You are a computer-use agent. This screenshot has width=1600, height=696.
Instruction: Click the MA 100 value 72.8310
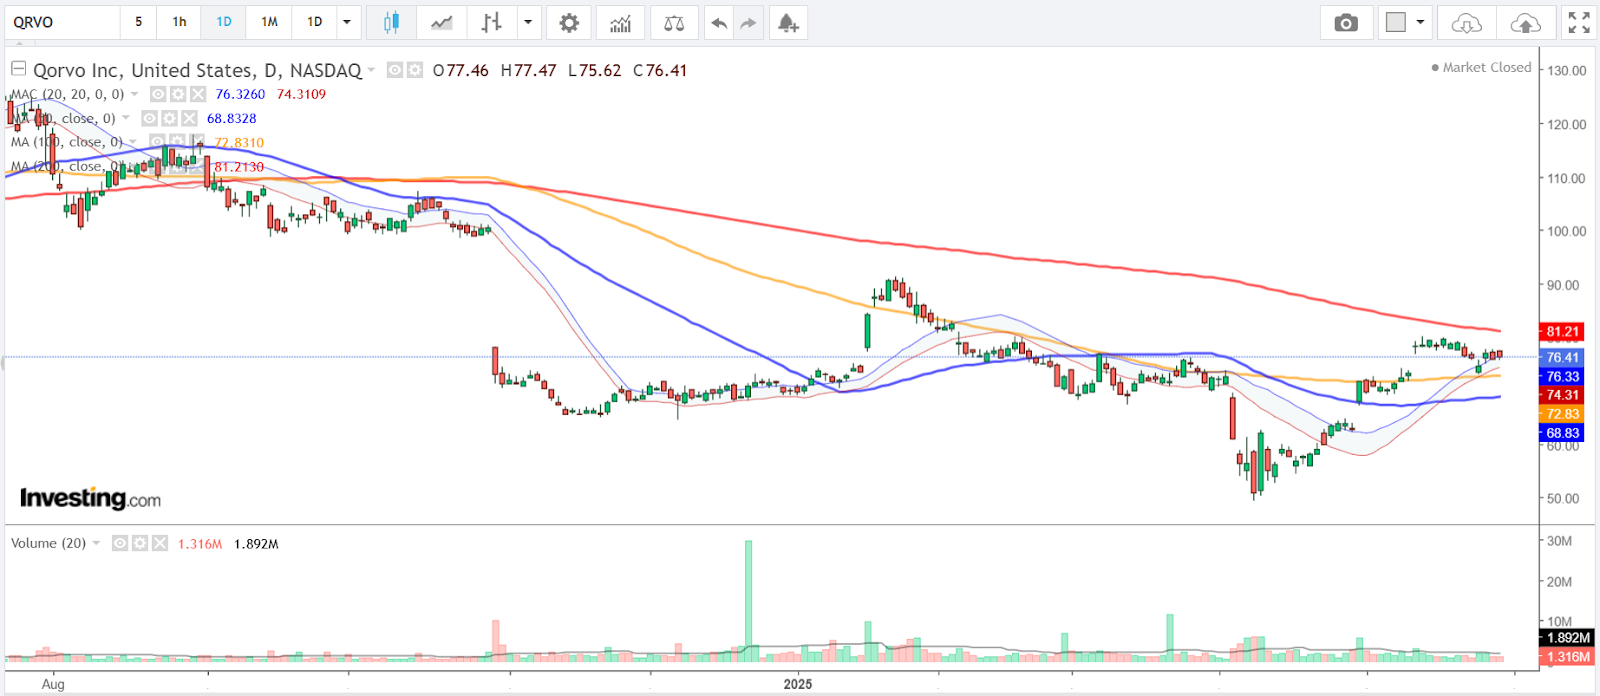click(239, 143)
